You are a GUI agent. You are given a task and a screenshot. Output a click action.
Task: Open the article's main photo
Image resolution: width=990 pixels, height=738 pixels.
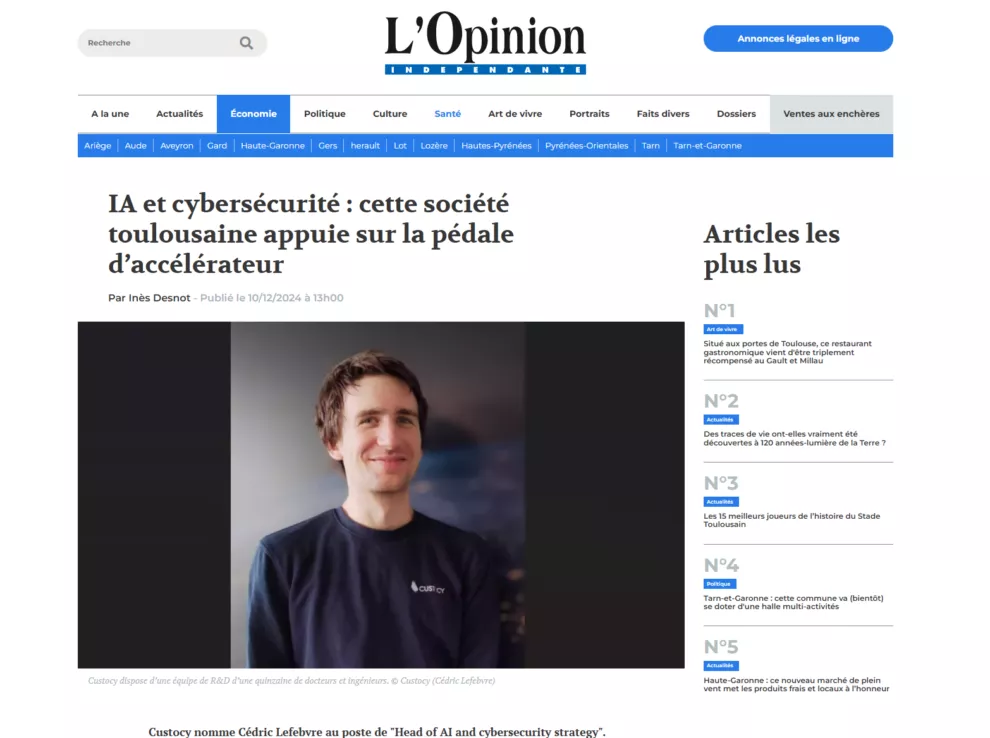point(381,495)
